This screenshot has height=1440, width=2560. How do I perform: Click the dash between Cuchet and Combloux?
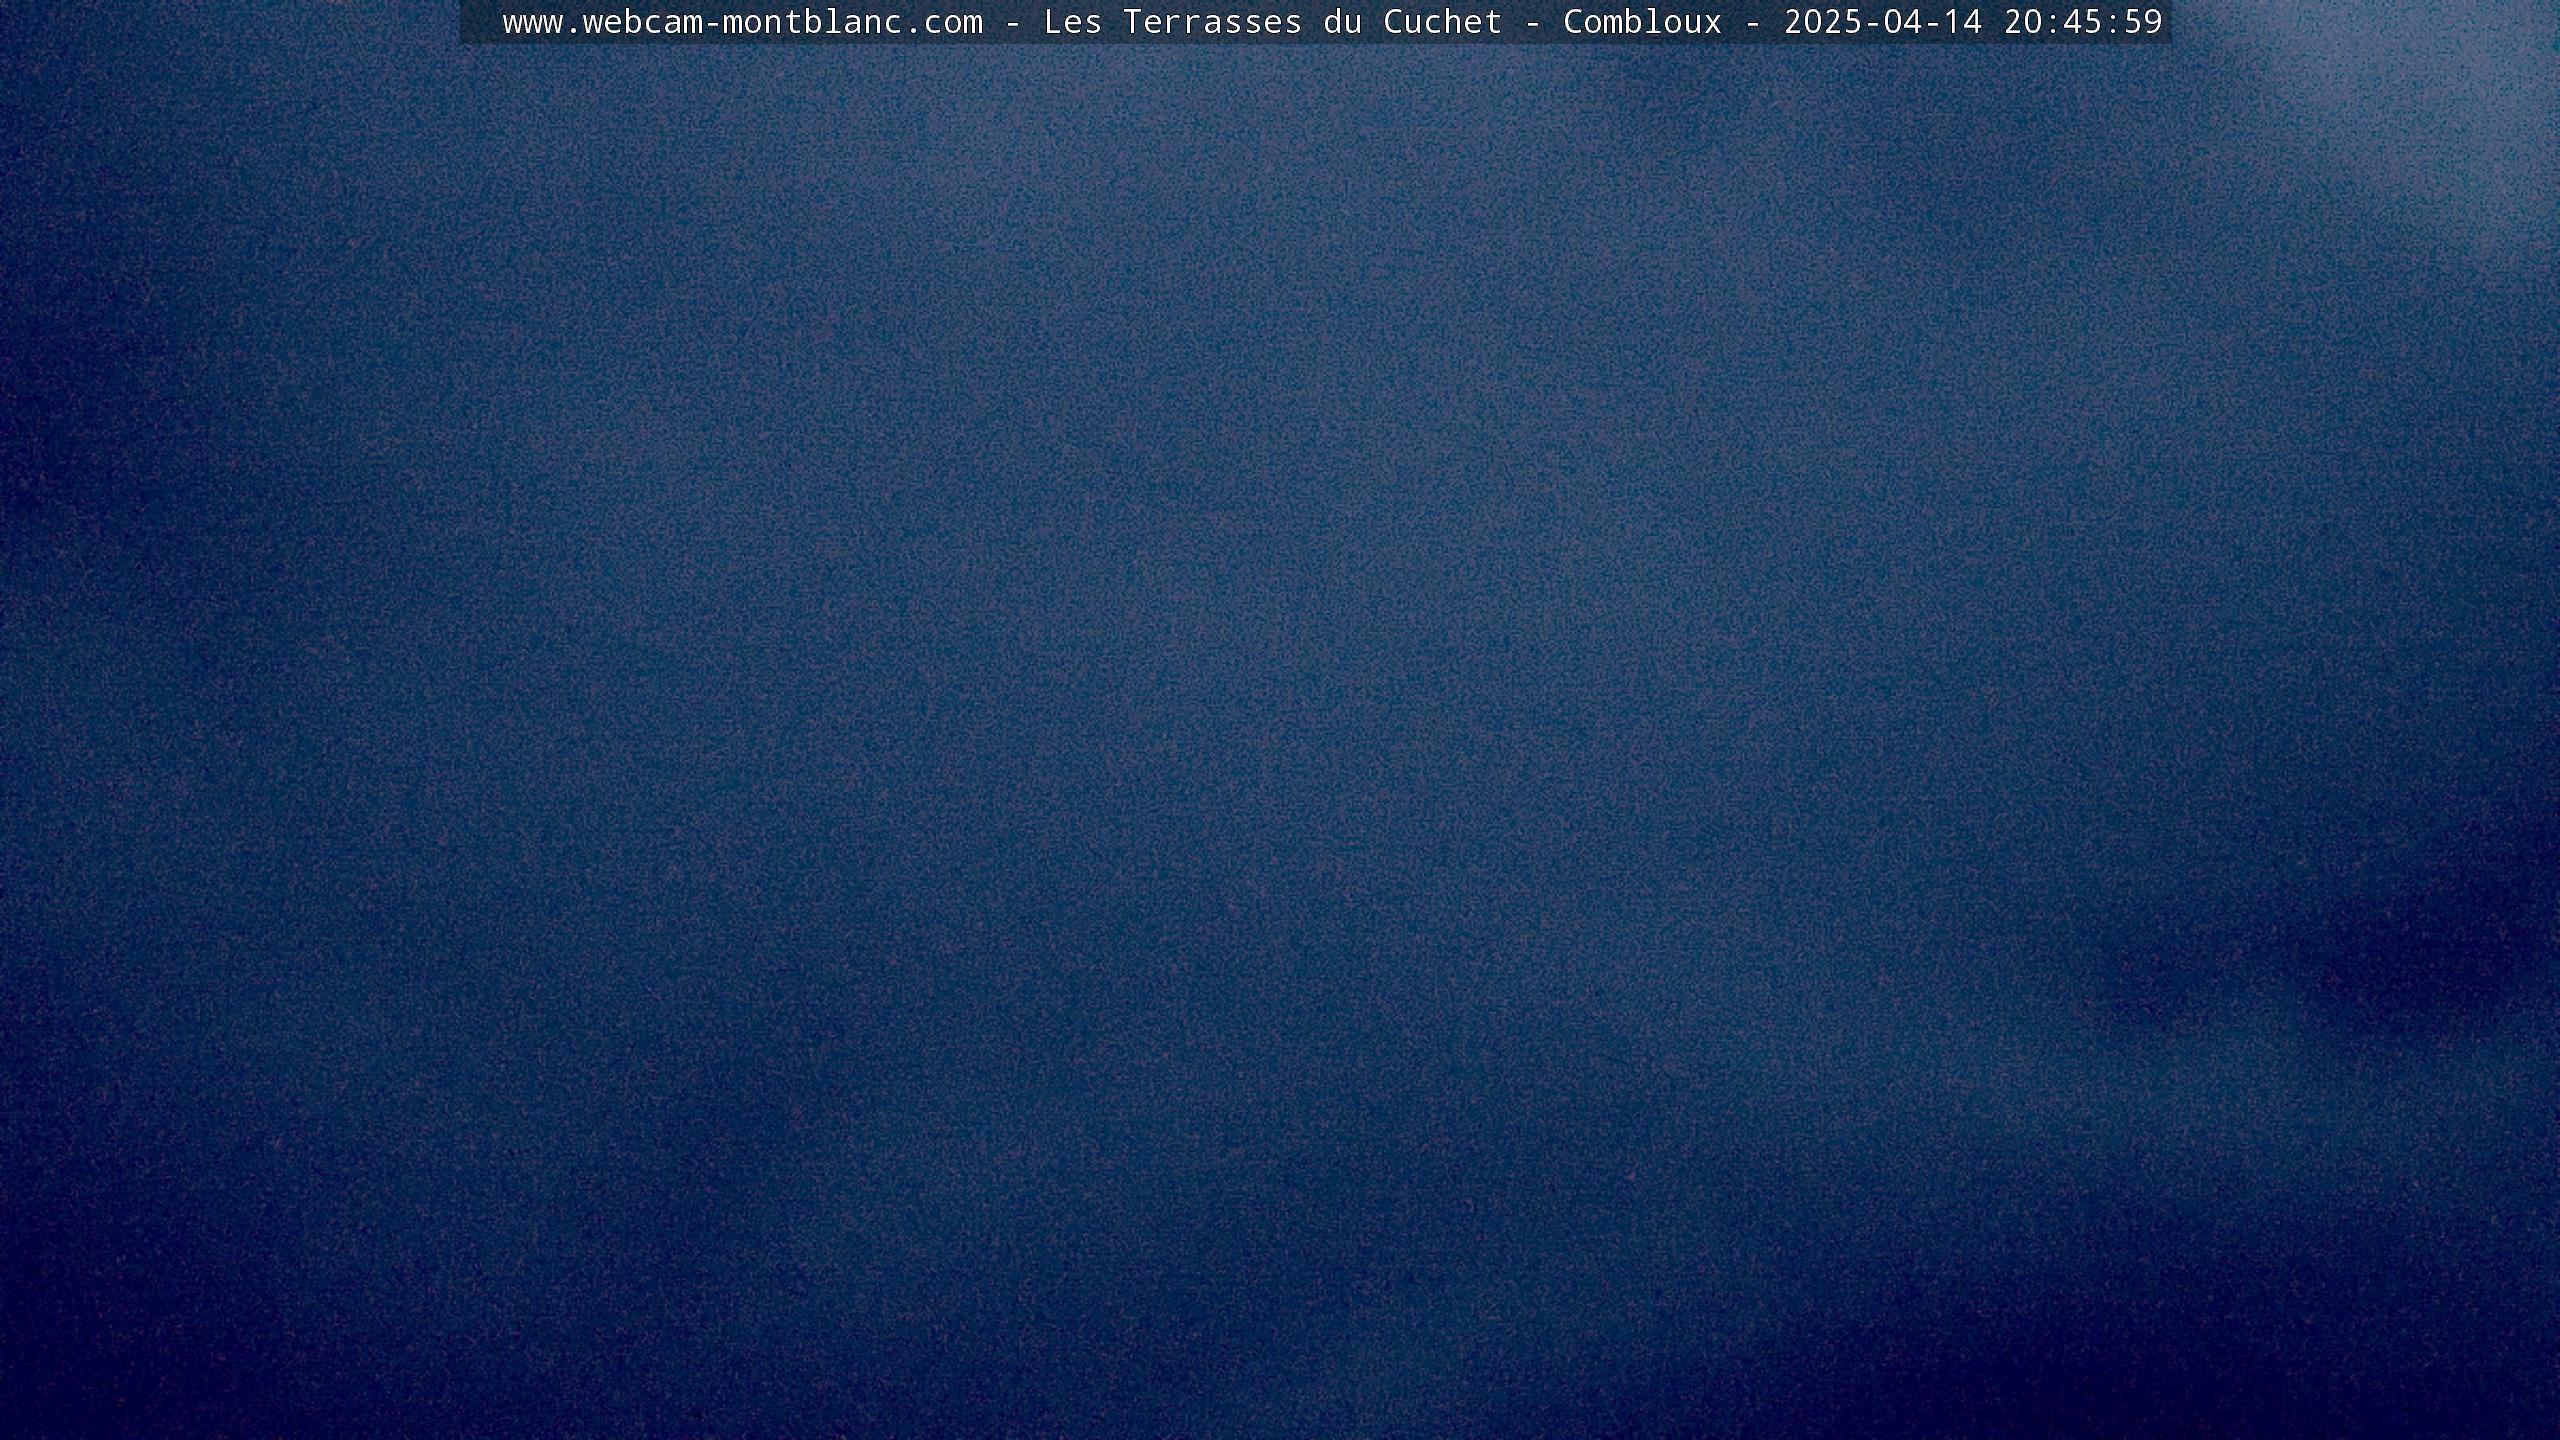point(1532,22)
